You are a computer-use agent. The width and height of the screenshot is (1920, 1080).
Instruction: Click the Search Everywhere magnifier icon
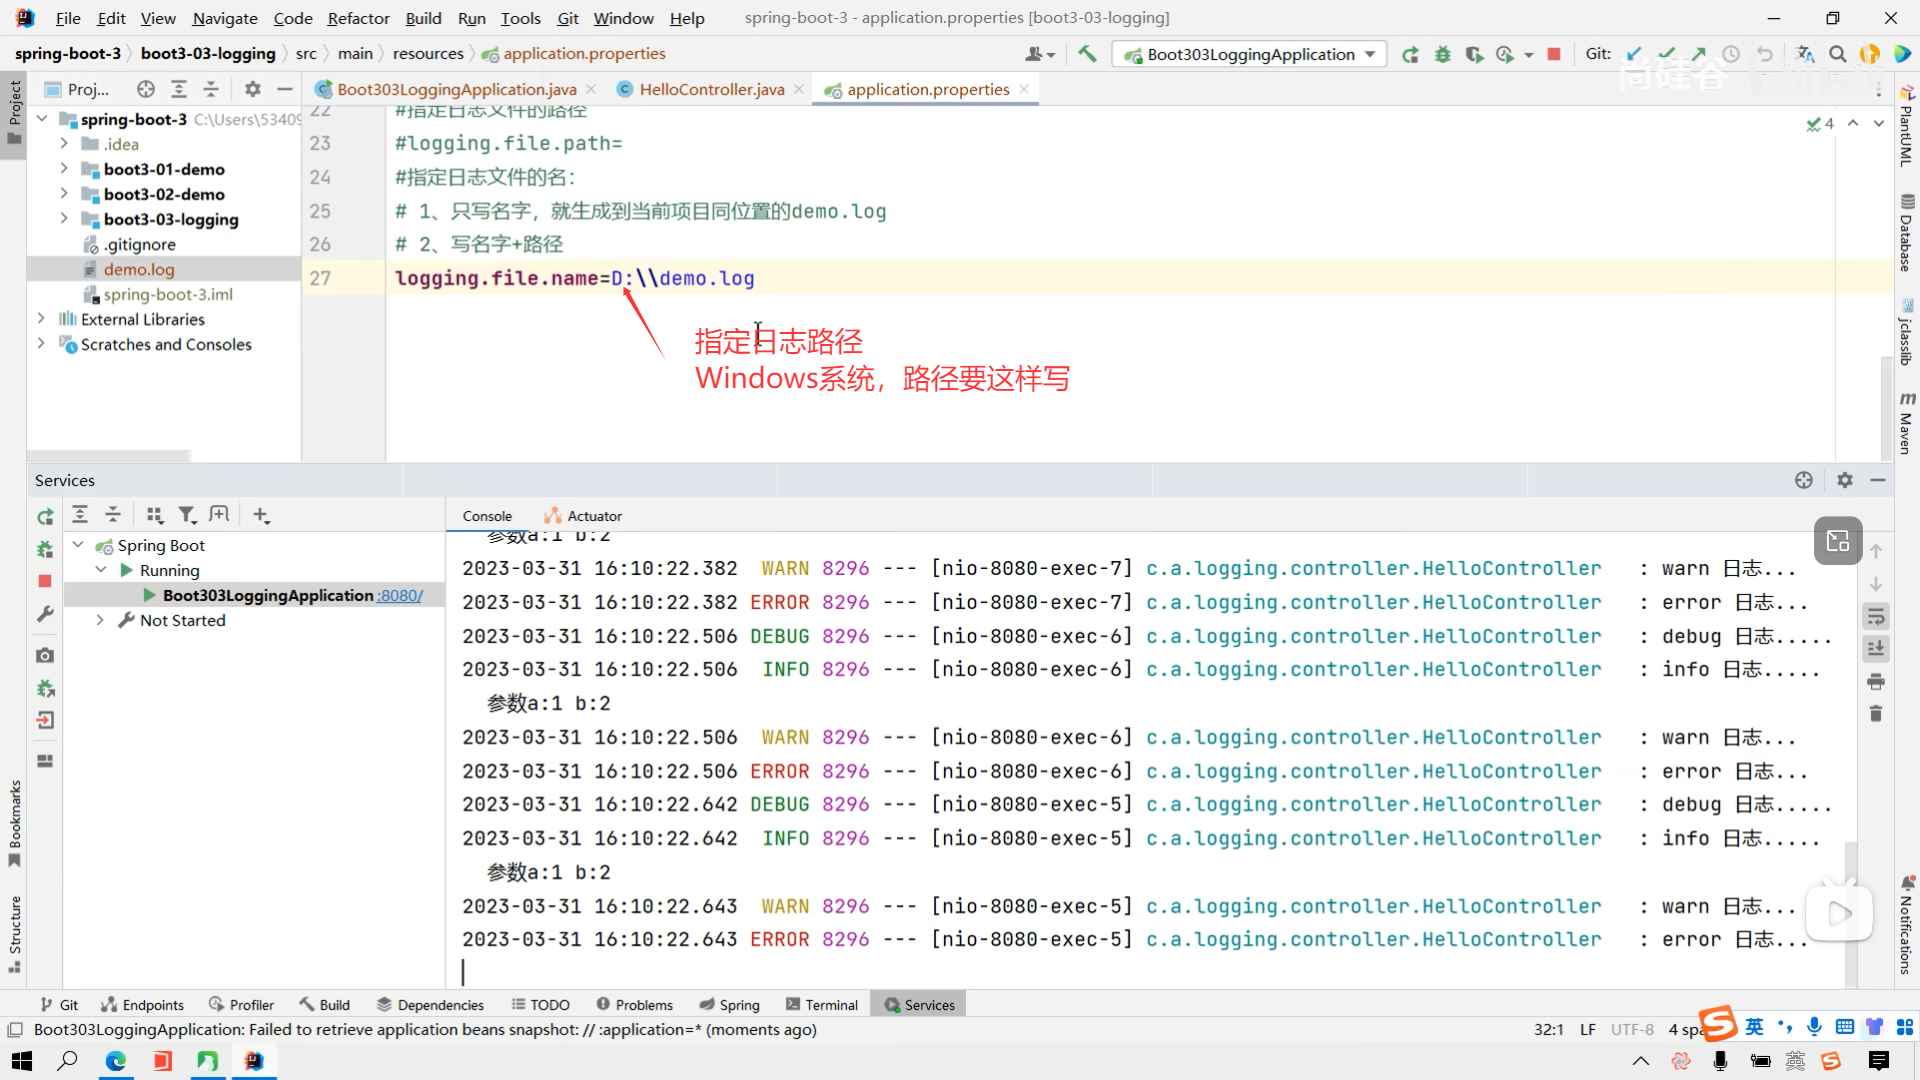[1837, 54]
